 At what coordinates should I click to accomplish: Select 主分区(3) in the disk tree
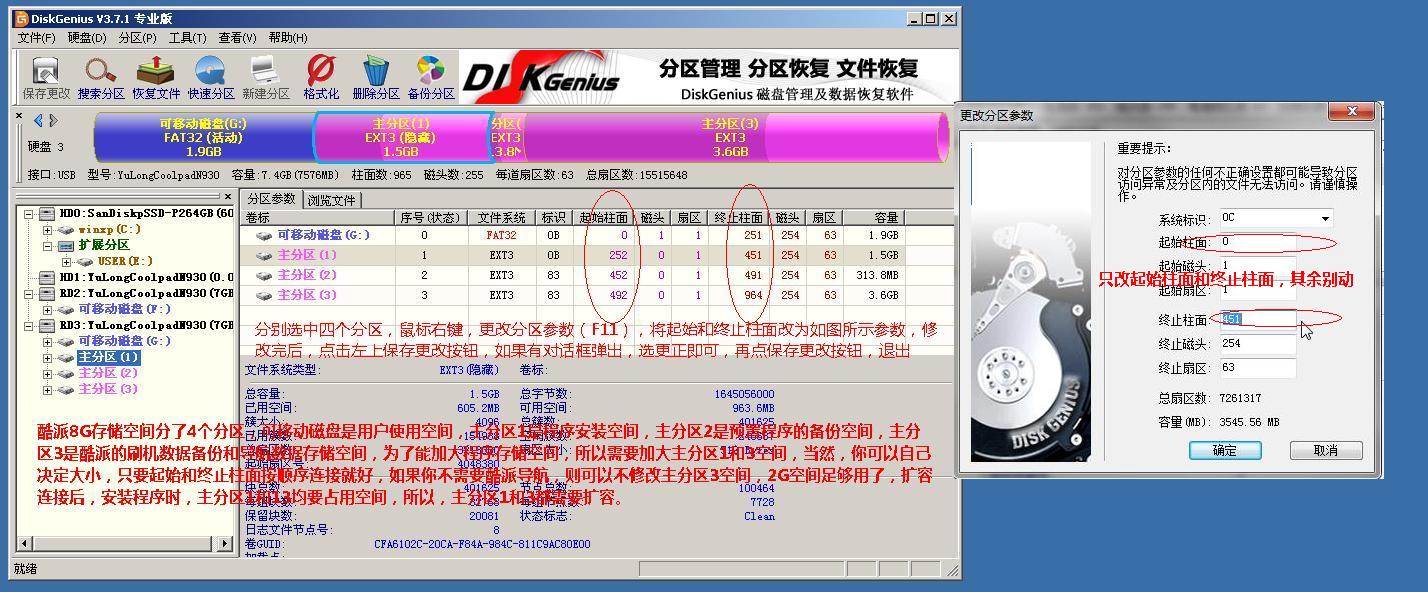click(x=108, y=389)
